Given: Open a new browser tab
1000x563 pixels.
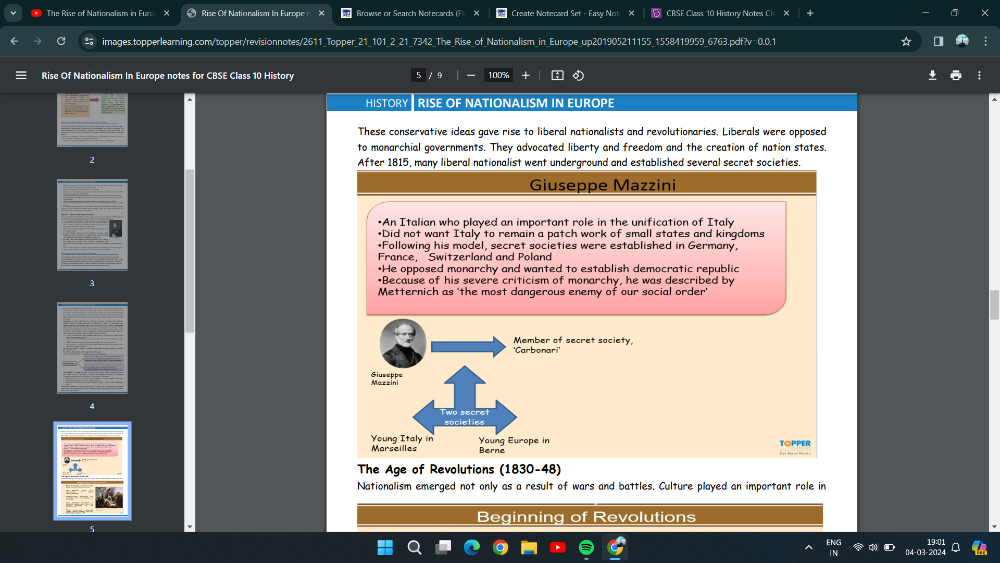Looking at the screenshot, I should tap(809, 13).
